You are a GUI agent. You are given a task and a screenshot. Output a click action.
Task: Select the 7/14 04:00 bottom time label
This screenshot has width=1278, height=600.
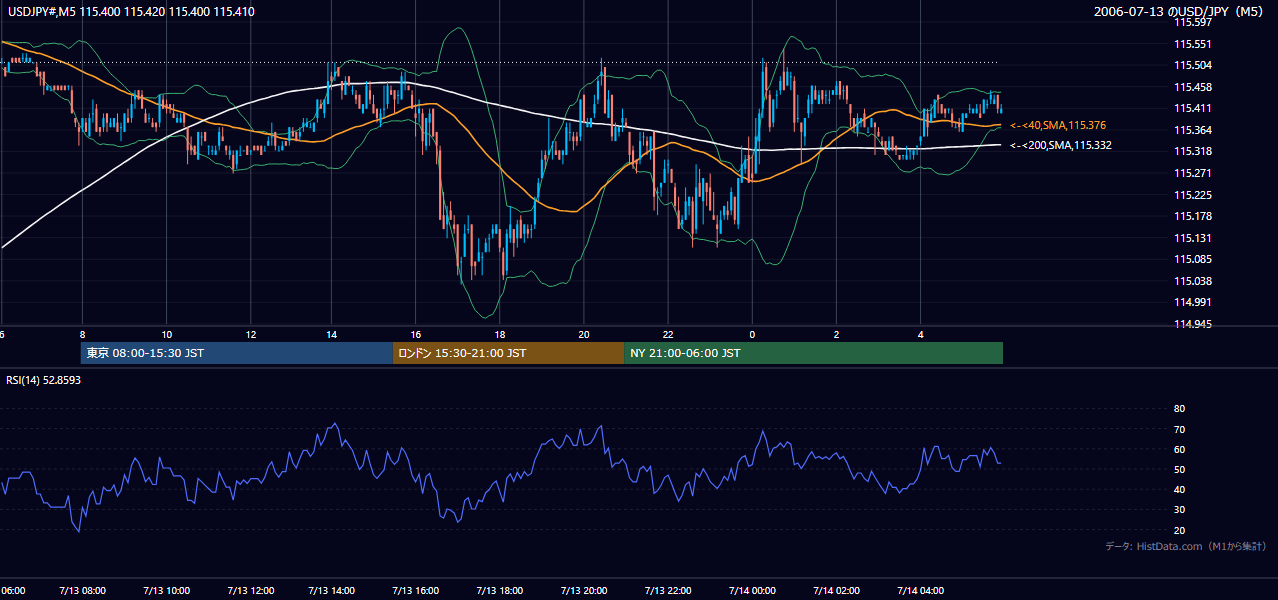click(x=920, y=591)
